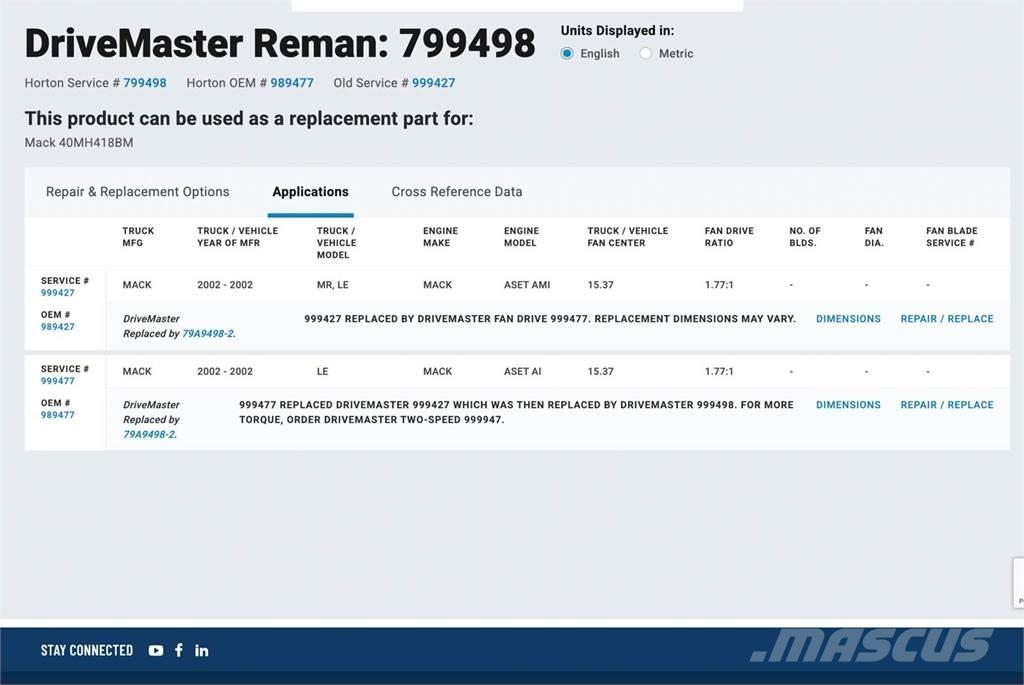Open the Cross Reference Data tab
The image size is (1024, 685).
(x=457, y=192)
